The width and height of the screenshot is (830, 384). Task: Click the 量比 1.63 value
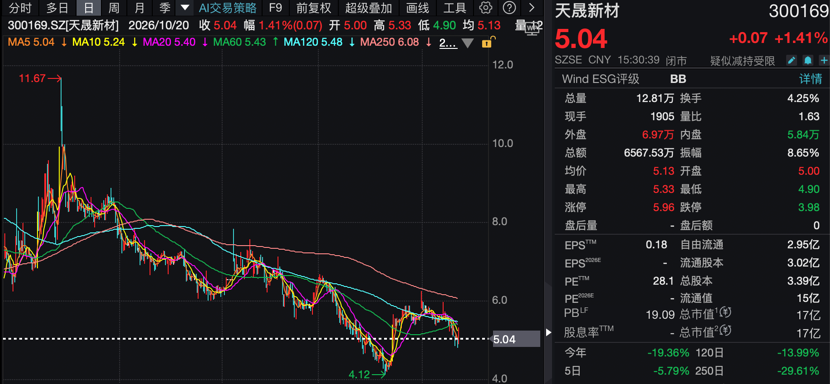click(x=808, y=116)
